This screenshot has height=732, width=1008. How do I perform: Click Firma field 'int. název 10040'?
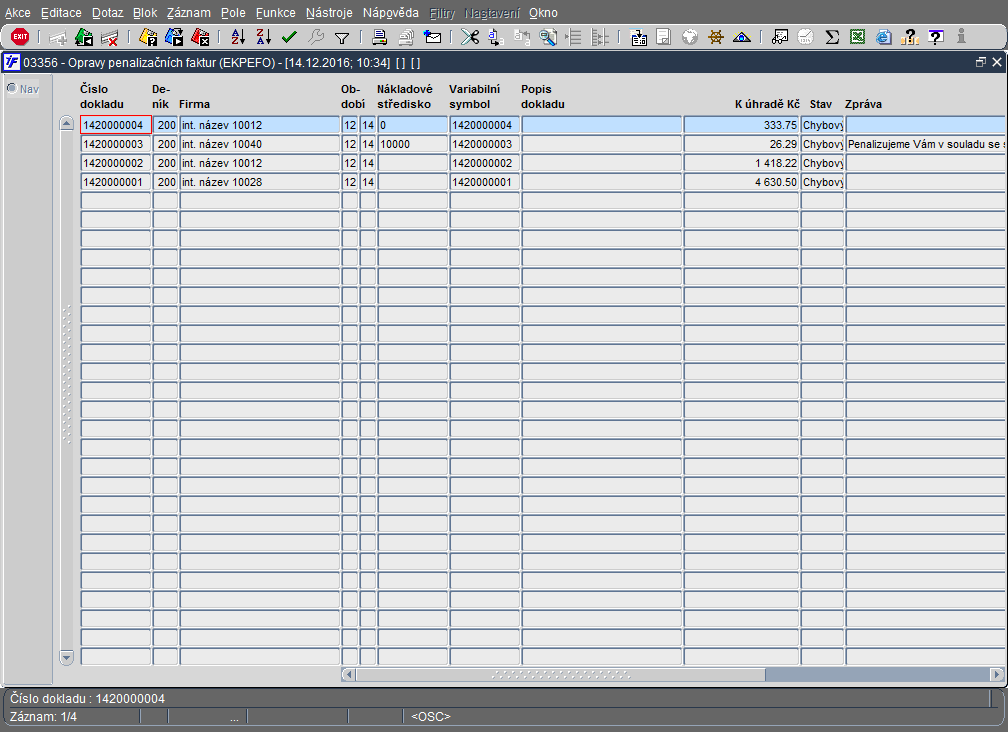(x=259, y=144)
